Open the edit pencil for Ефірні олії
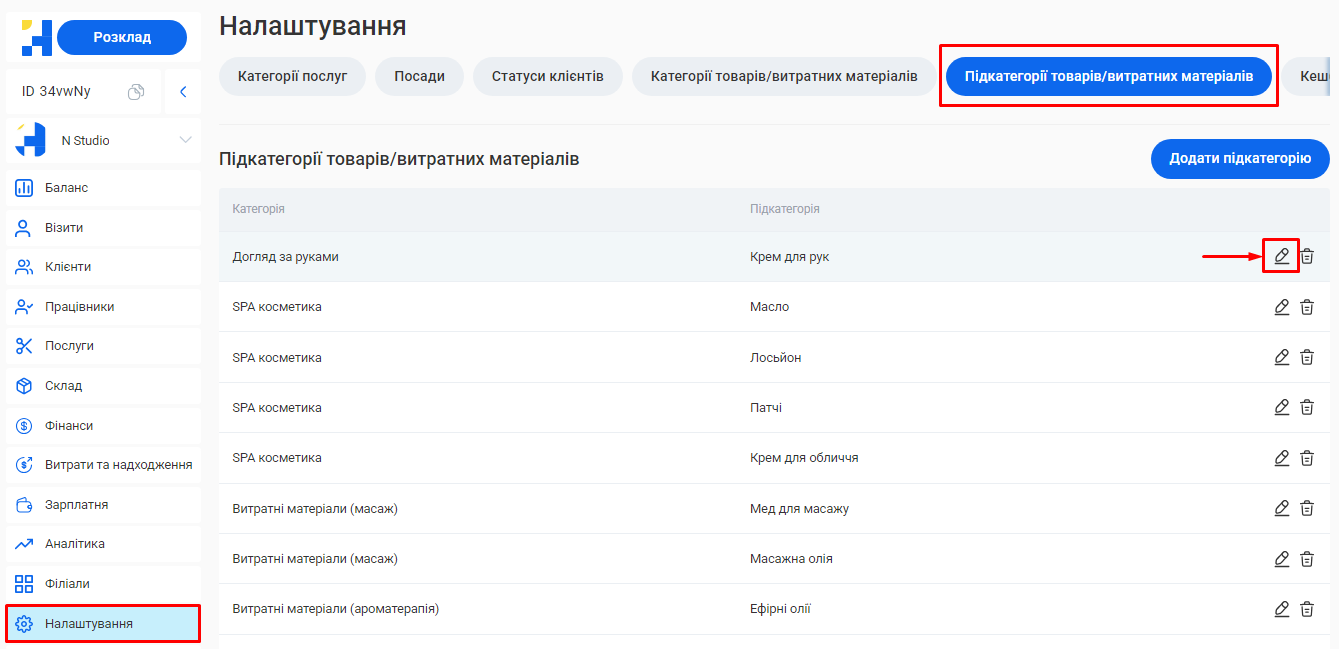The width and height of the screenshot is (1339, 649). click(x=1281, y=608)
